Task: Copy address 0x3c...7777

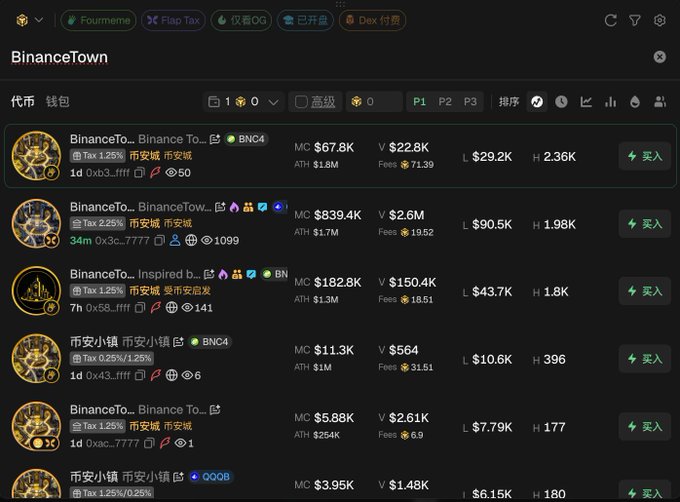Action: (x=159, y=240)
